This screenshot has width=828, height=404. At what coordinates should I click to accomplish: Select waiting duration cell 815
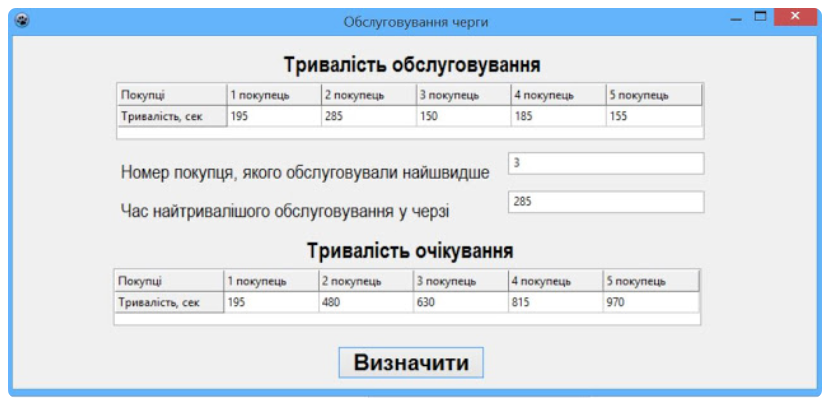(x=556, y=303)
